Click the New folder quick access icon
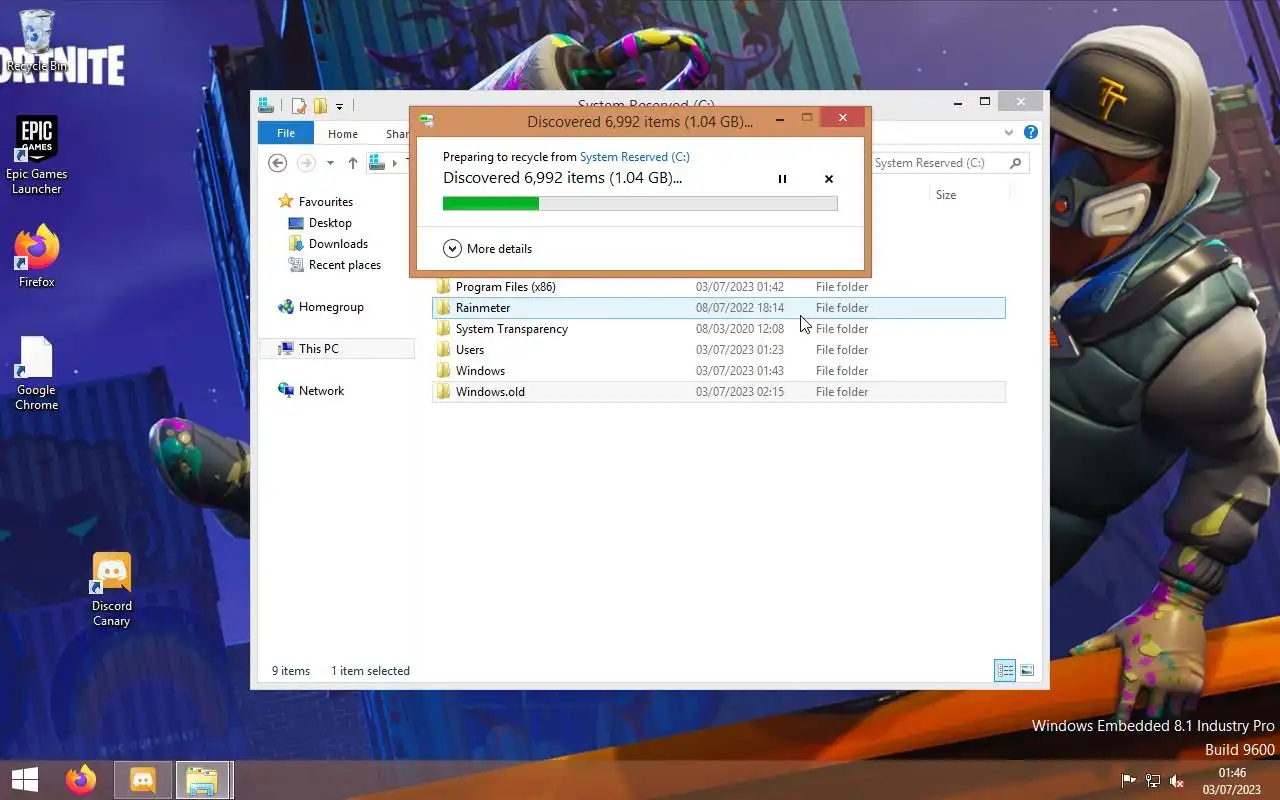The image size is (1280, 800). click(x=320, y=105)
